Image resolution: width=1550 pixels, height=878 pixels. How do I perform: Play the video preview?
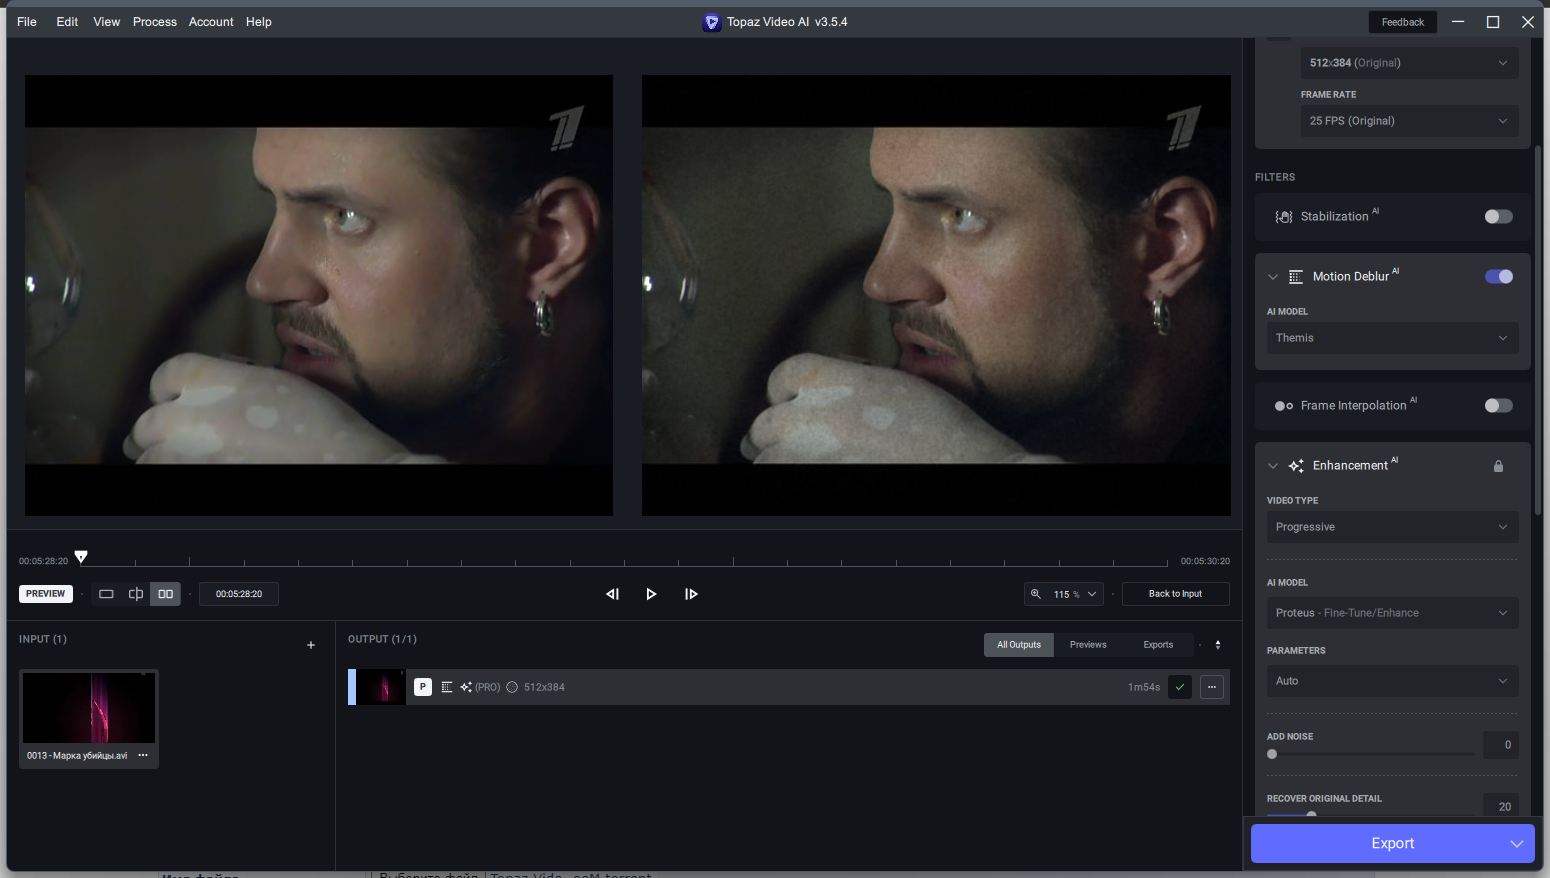click(651, 594)
